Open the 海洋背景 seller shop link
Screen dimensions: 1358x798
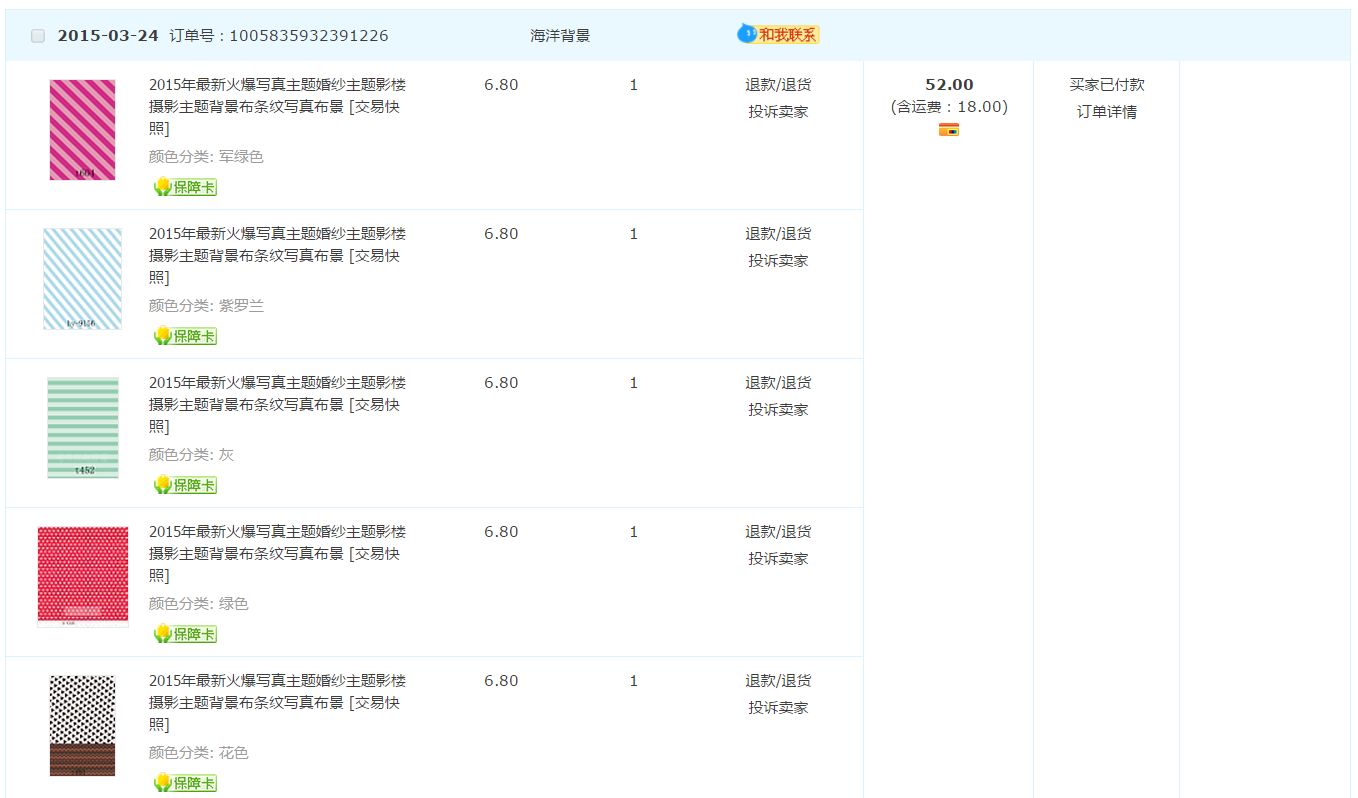(560, 36)
